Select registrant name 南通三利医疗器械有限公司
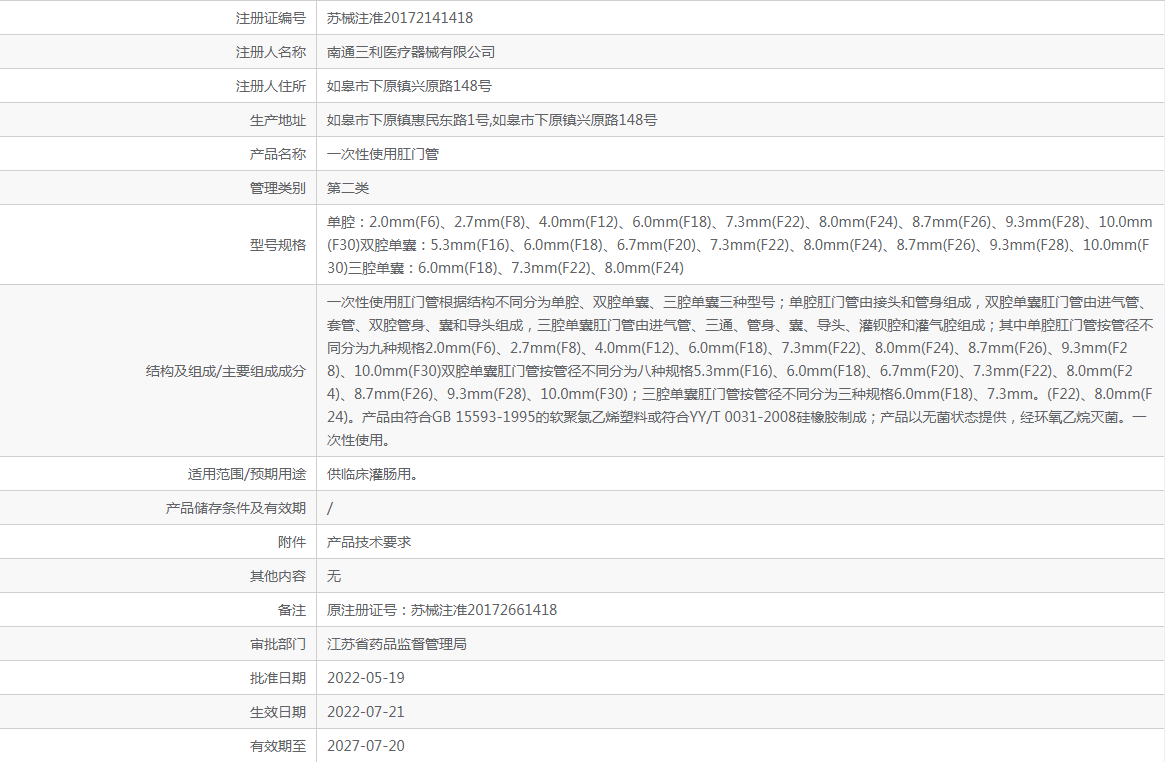Image resolution: width=1165 pixels, height=762 pixels. pos(411,52)
